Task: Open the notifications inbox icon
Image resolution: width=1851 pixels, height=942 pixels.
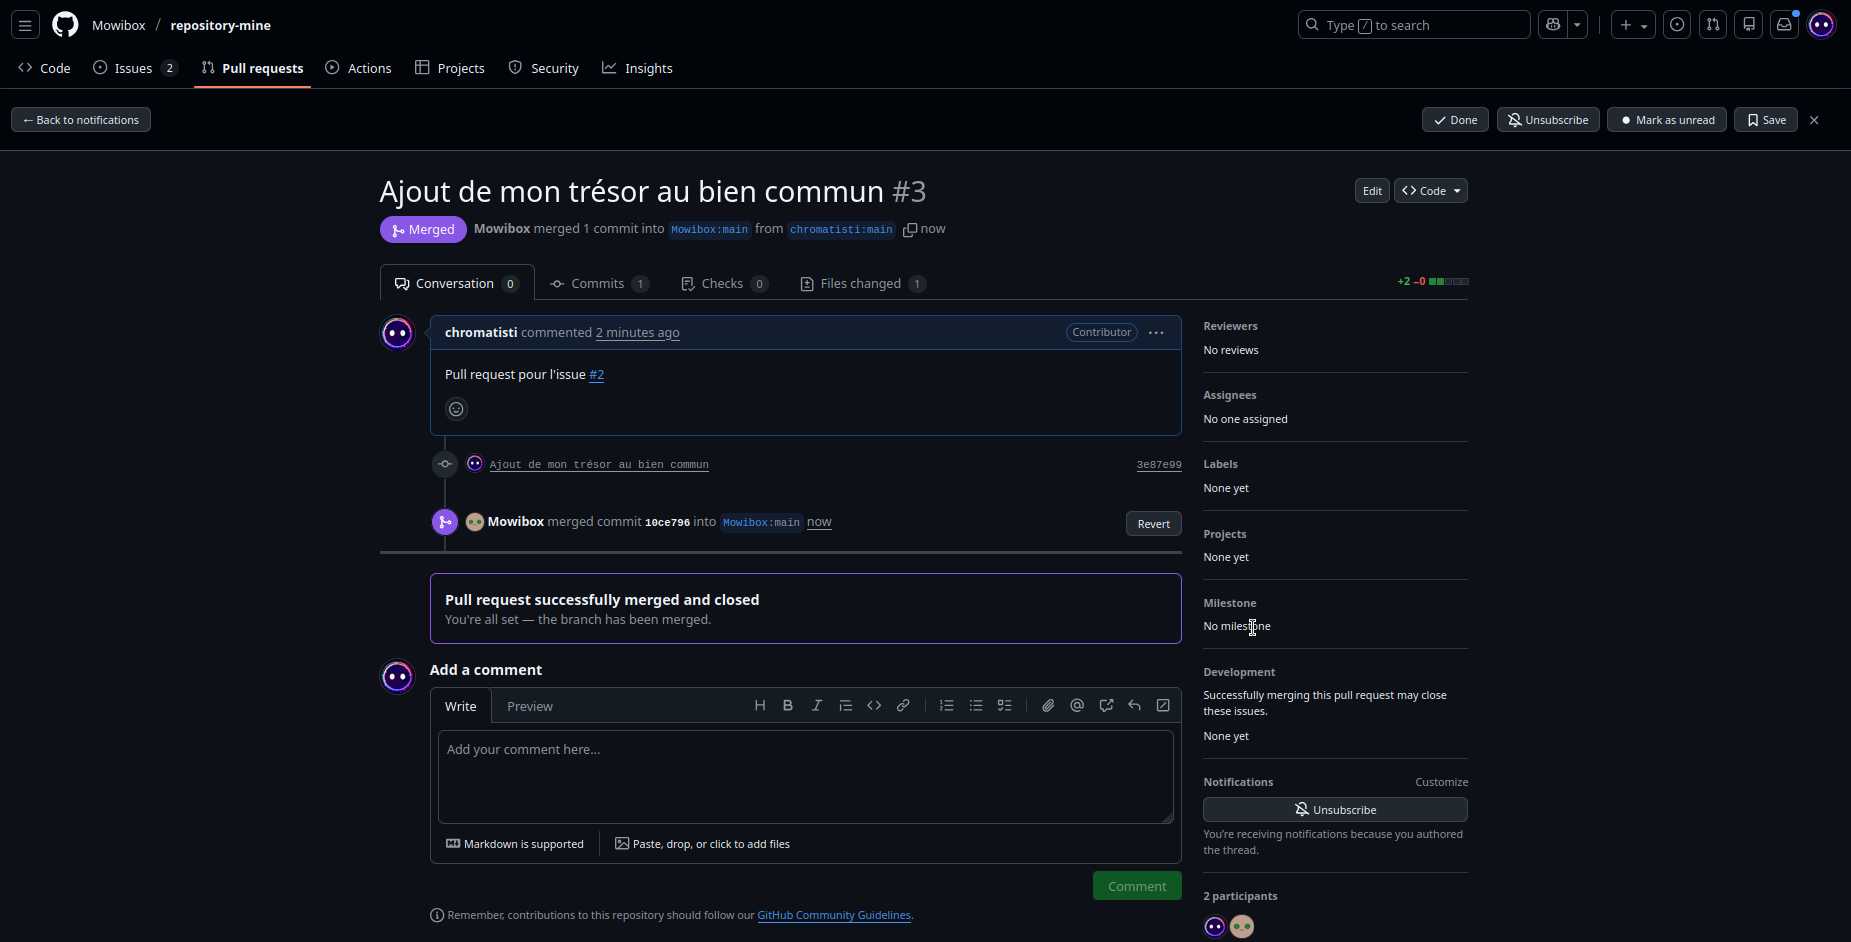Action: click(x=1784, y=25)
